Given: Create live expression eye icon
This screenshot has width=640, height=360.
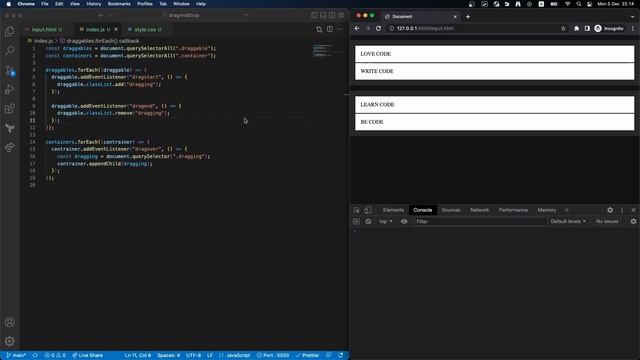Looking at the screenshot, I should click(404, 222).
